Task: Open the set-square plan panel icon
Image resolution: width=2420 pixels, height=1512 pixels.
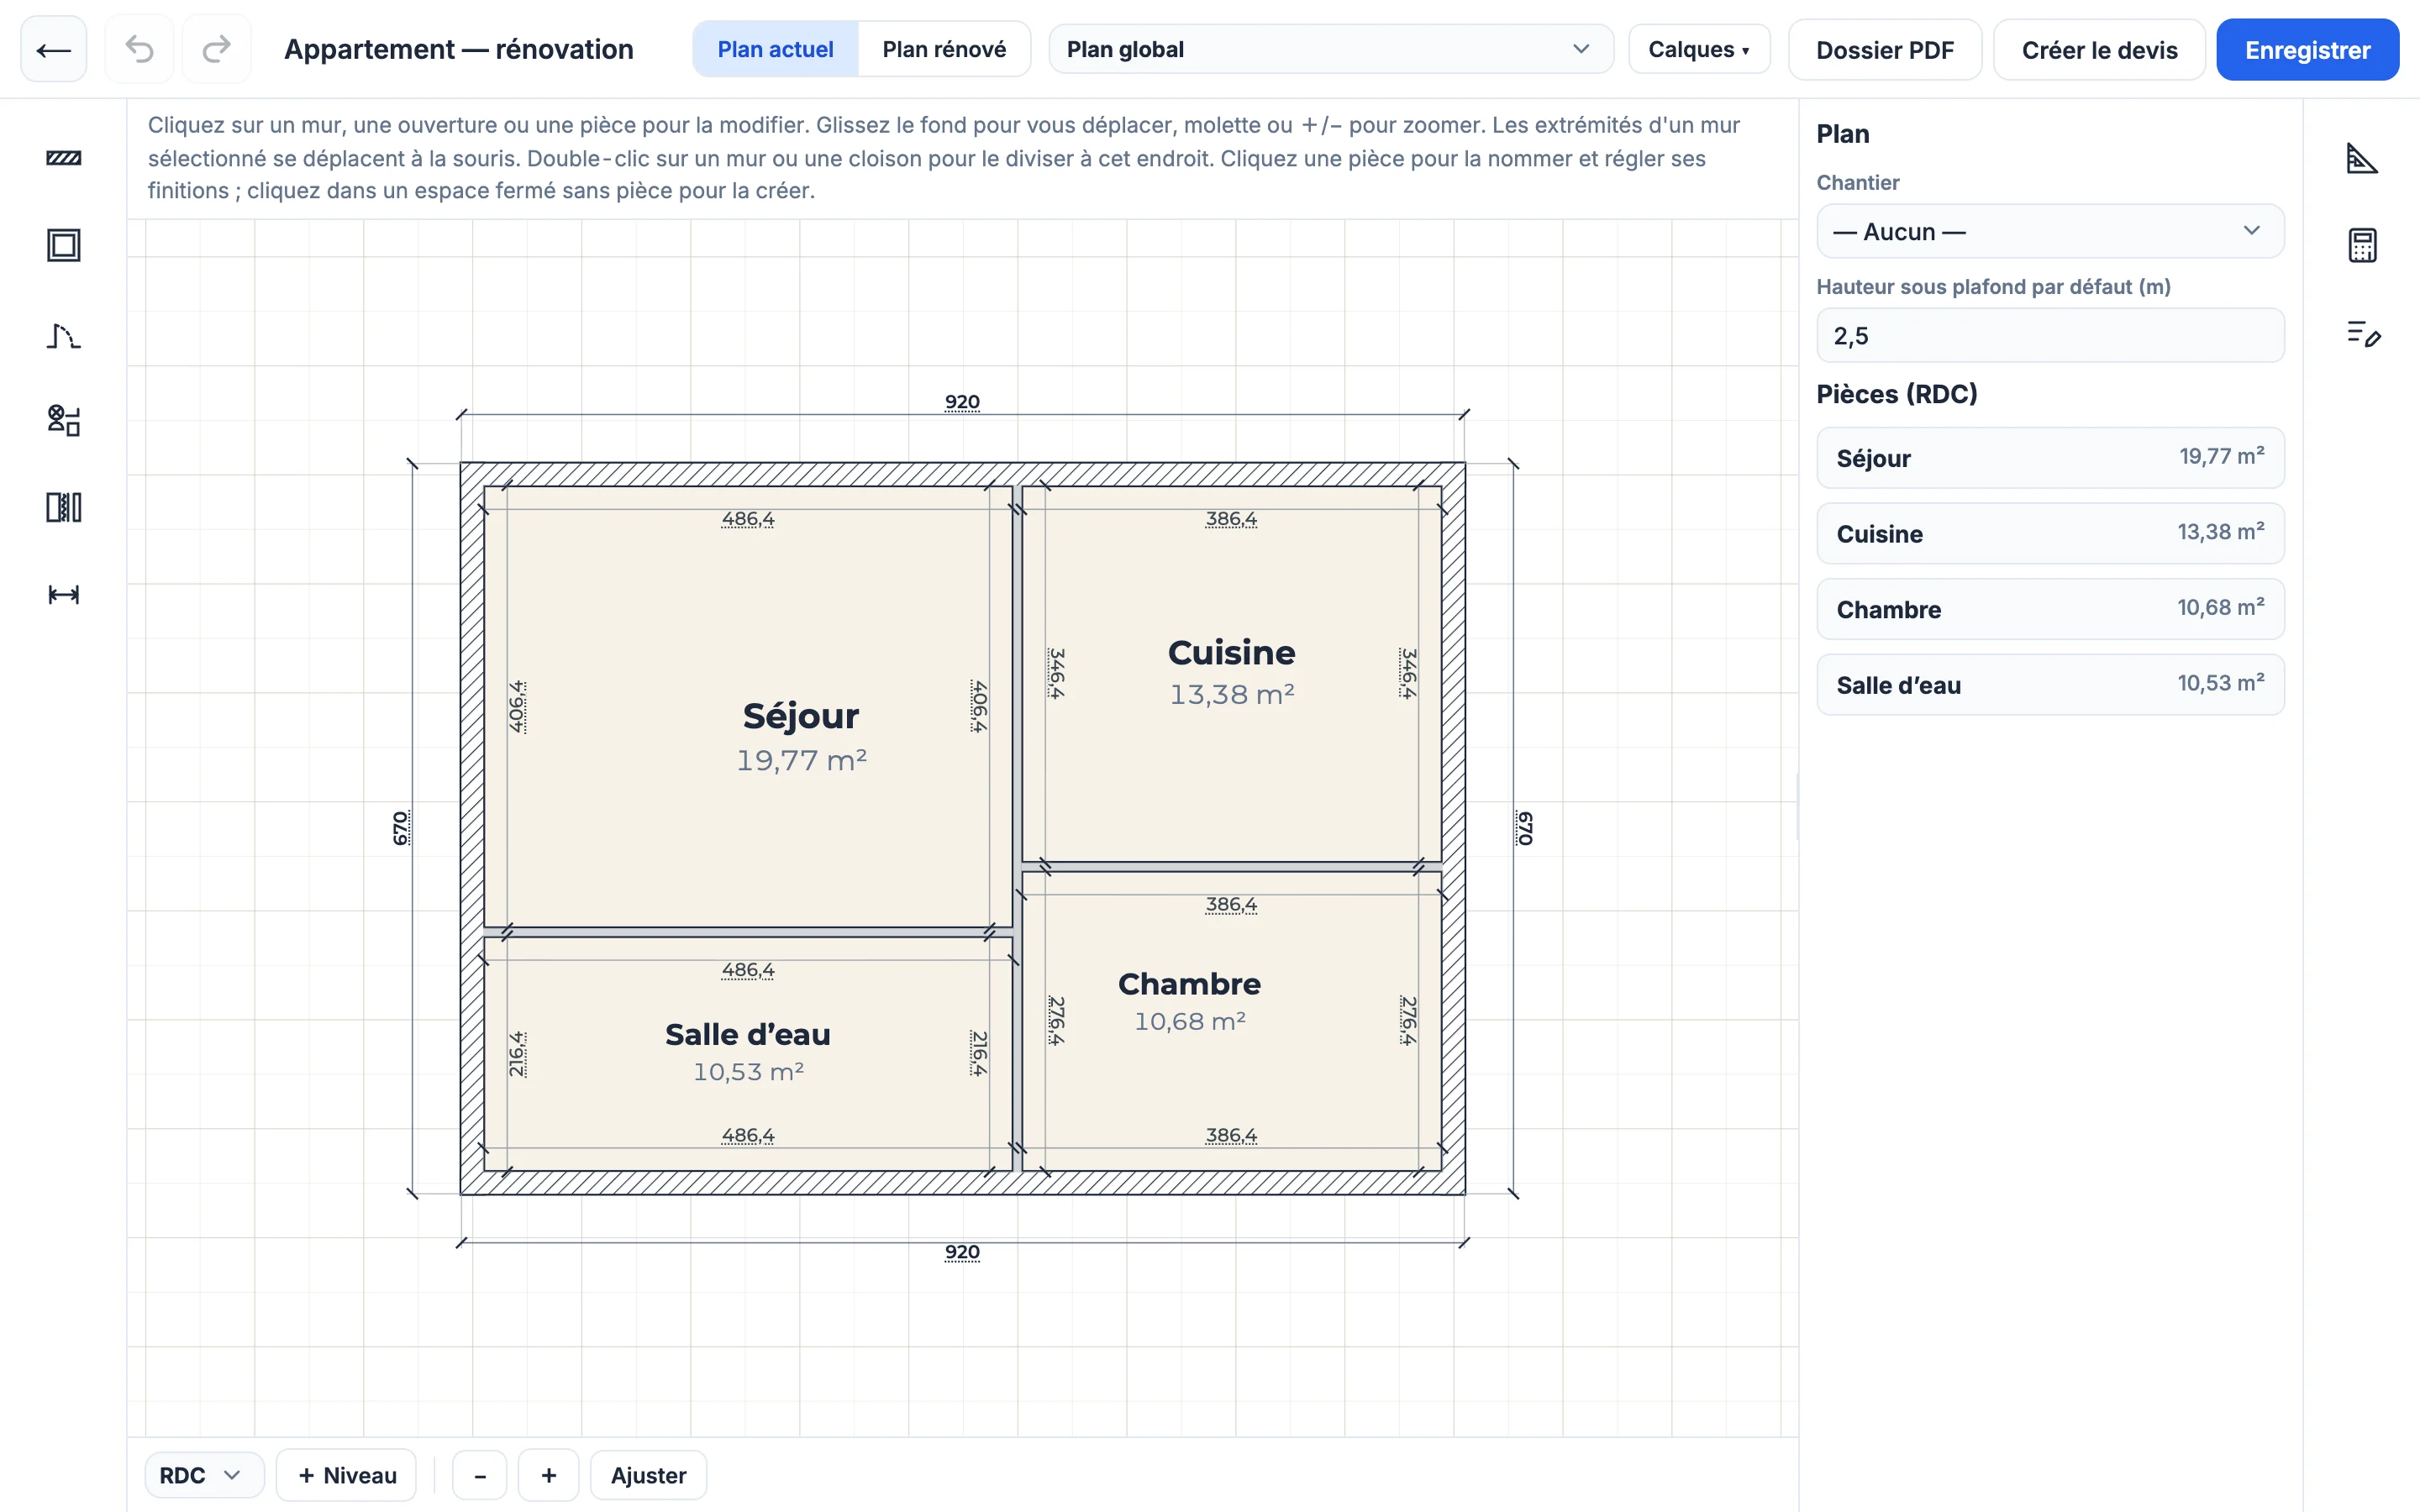Action: 2362,158
